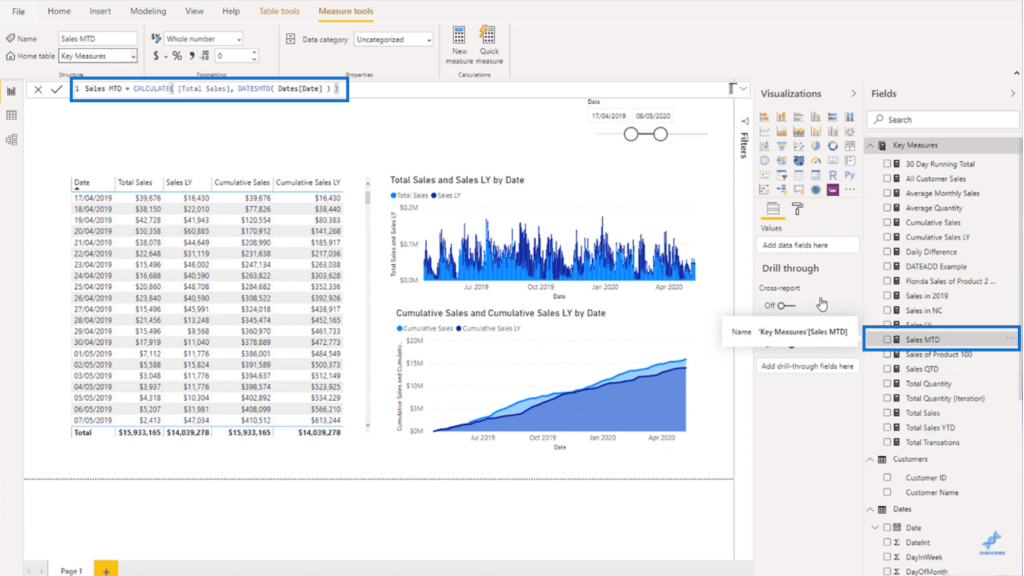The width and height of the screenshot is (1024, 576).
Task: Select the Page 1 tab
Action: click(x=71, y=570)
